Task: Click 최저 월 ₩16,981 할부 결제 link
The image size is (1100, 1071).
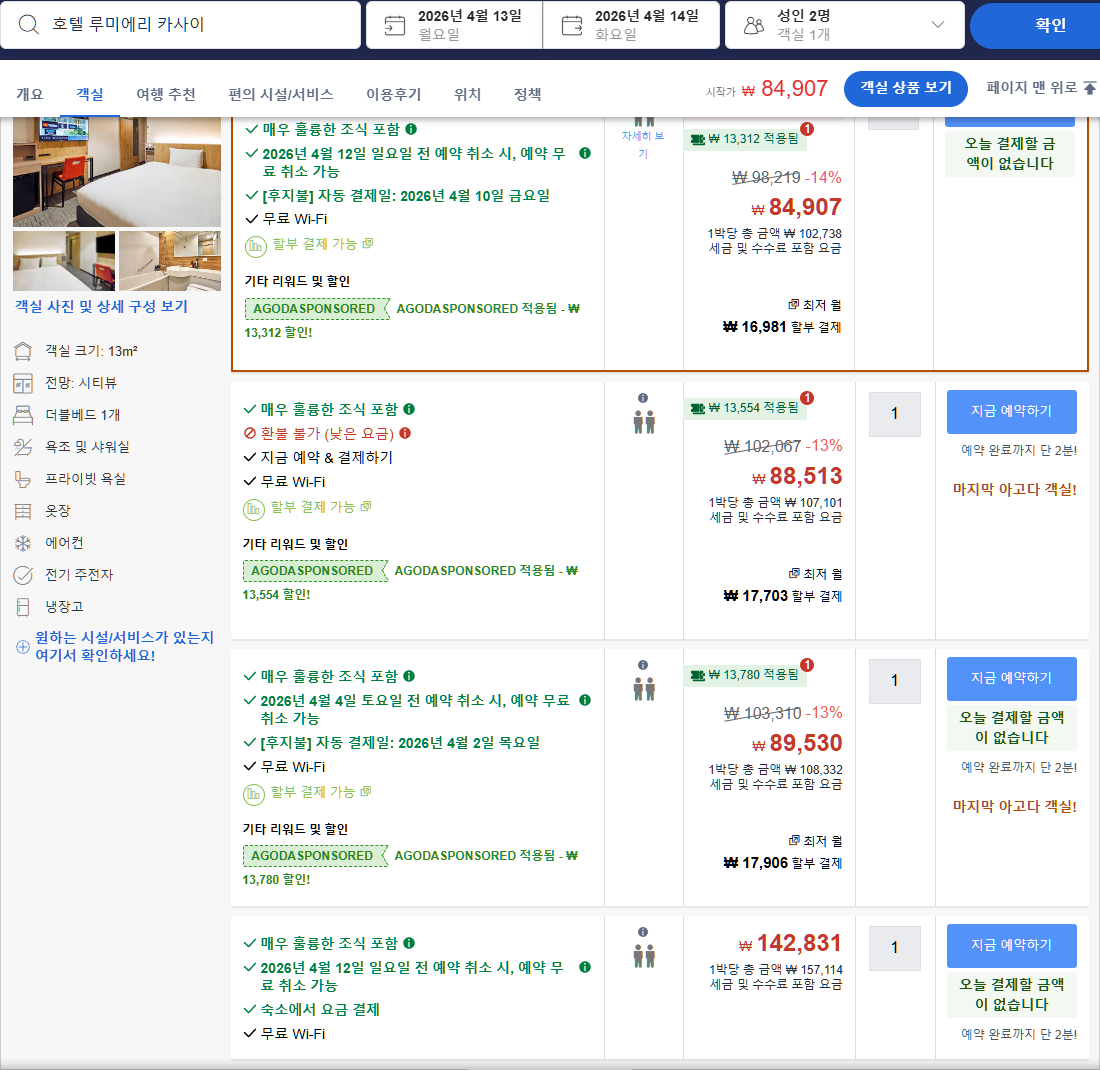Action: click(782, 317)
